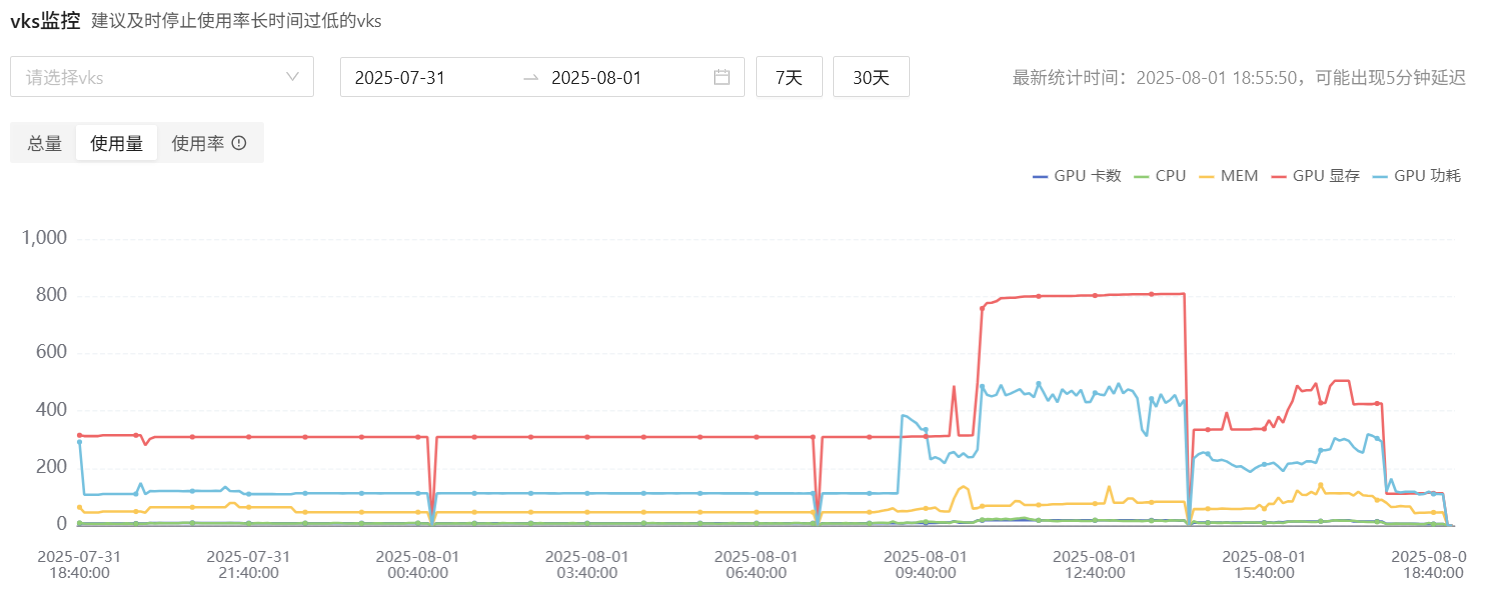1485x600 pixels.
Task: Click the chevron arrow in vks selector
Action: pyautogui.click(x=293, y=77)
